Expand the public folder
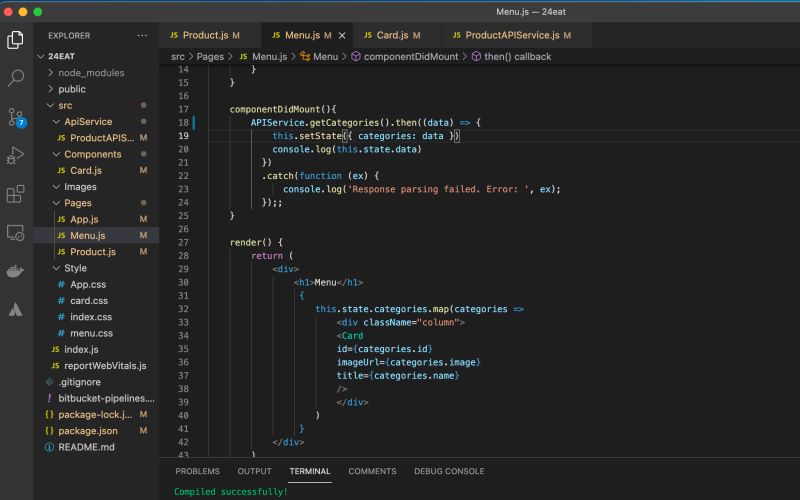800x500 pixels. coord(96,89)
